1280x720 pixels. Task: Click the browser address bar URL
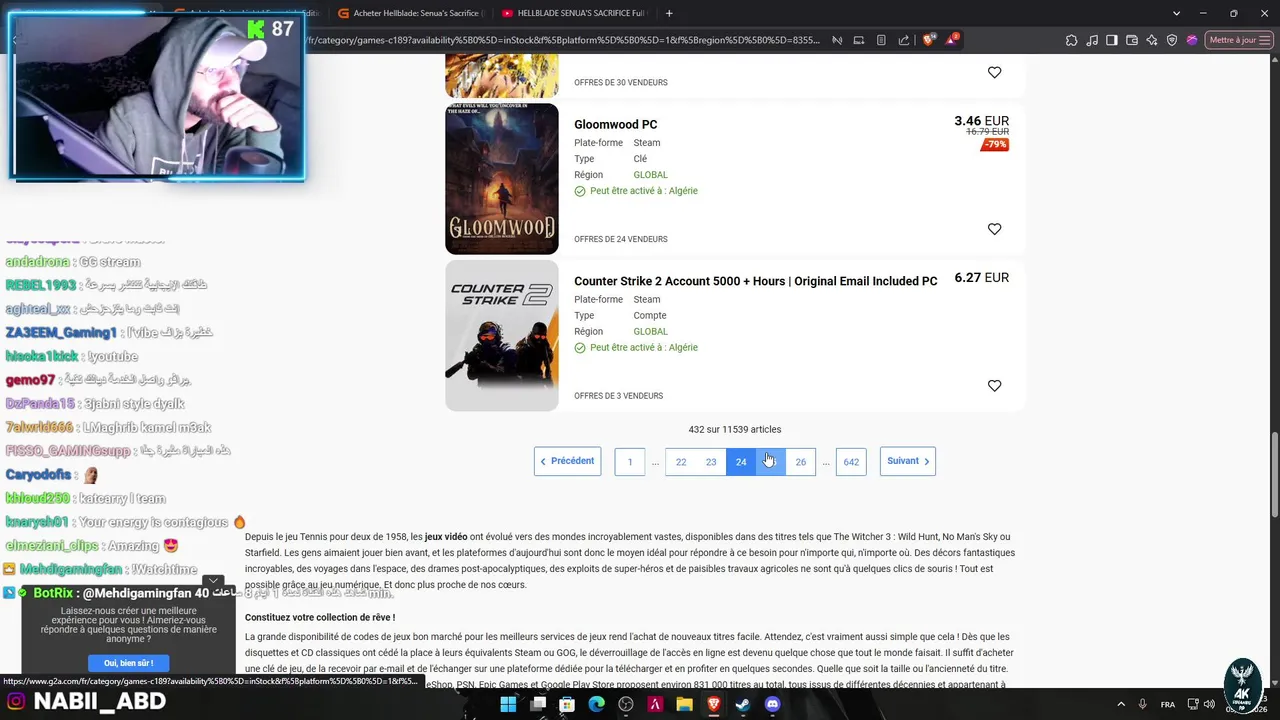pyautogui.click(x=563, y=40)
